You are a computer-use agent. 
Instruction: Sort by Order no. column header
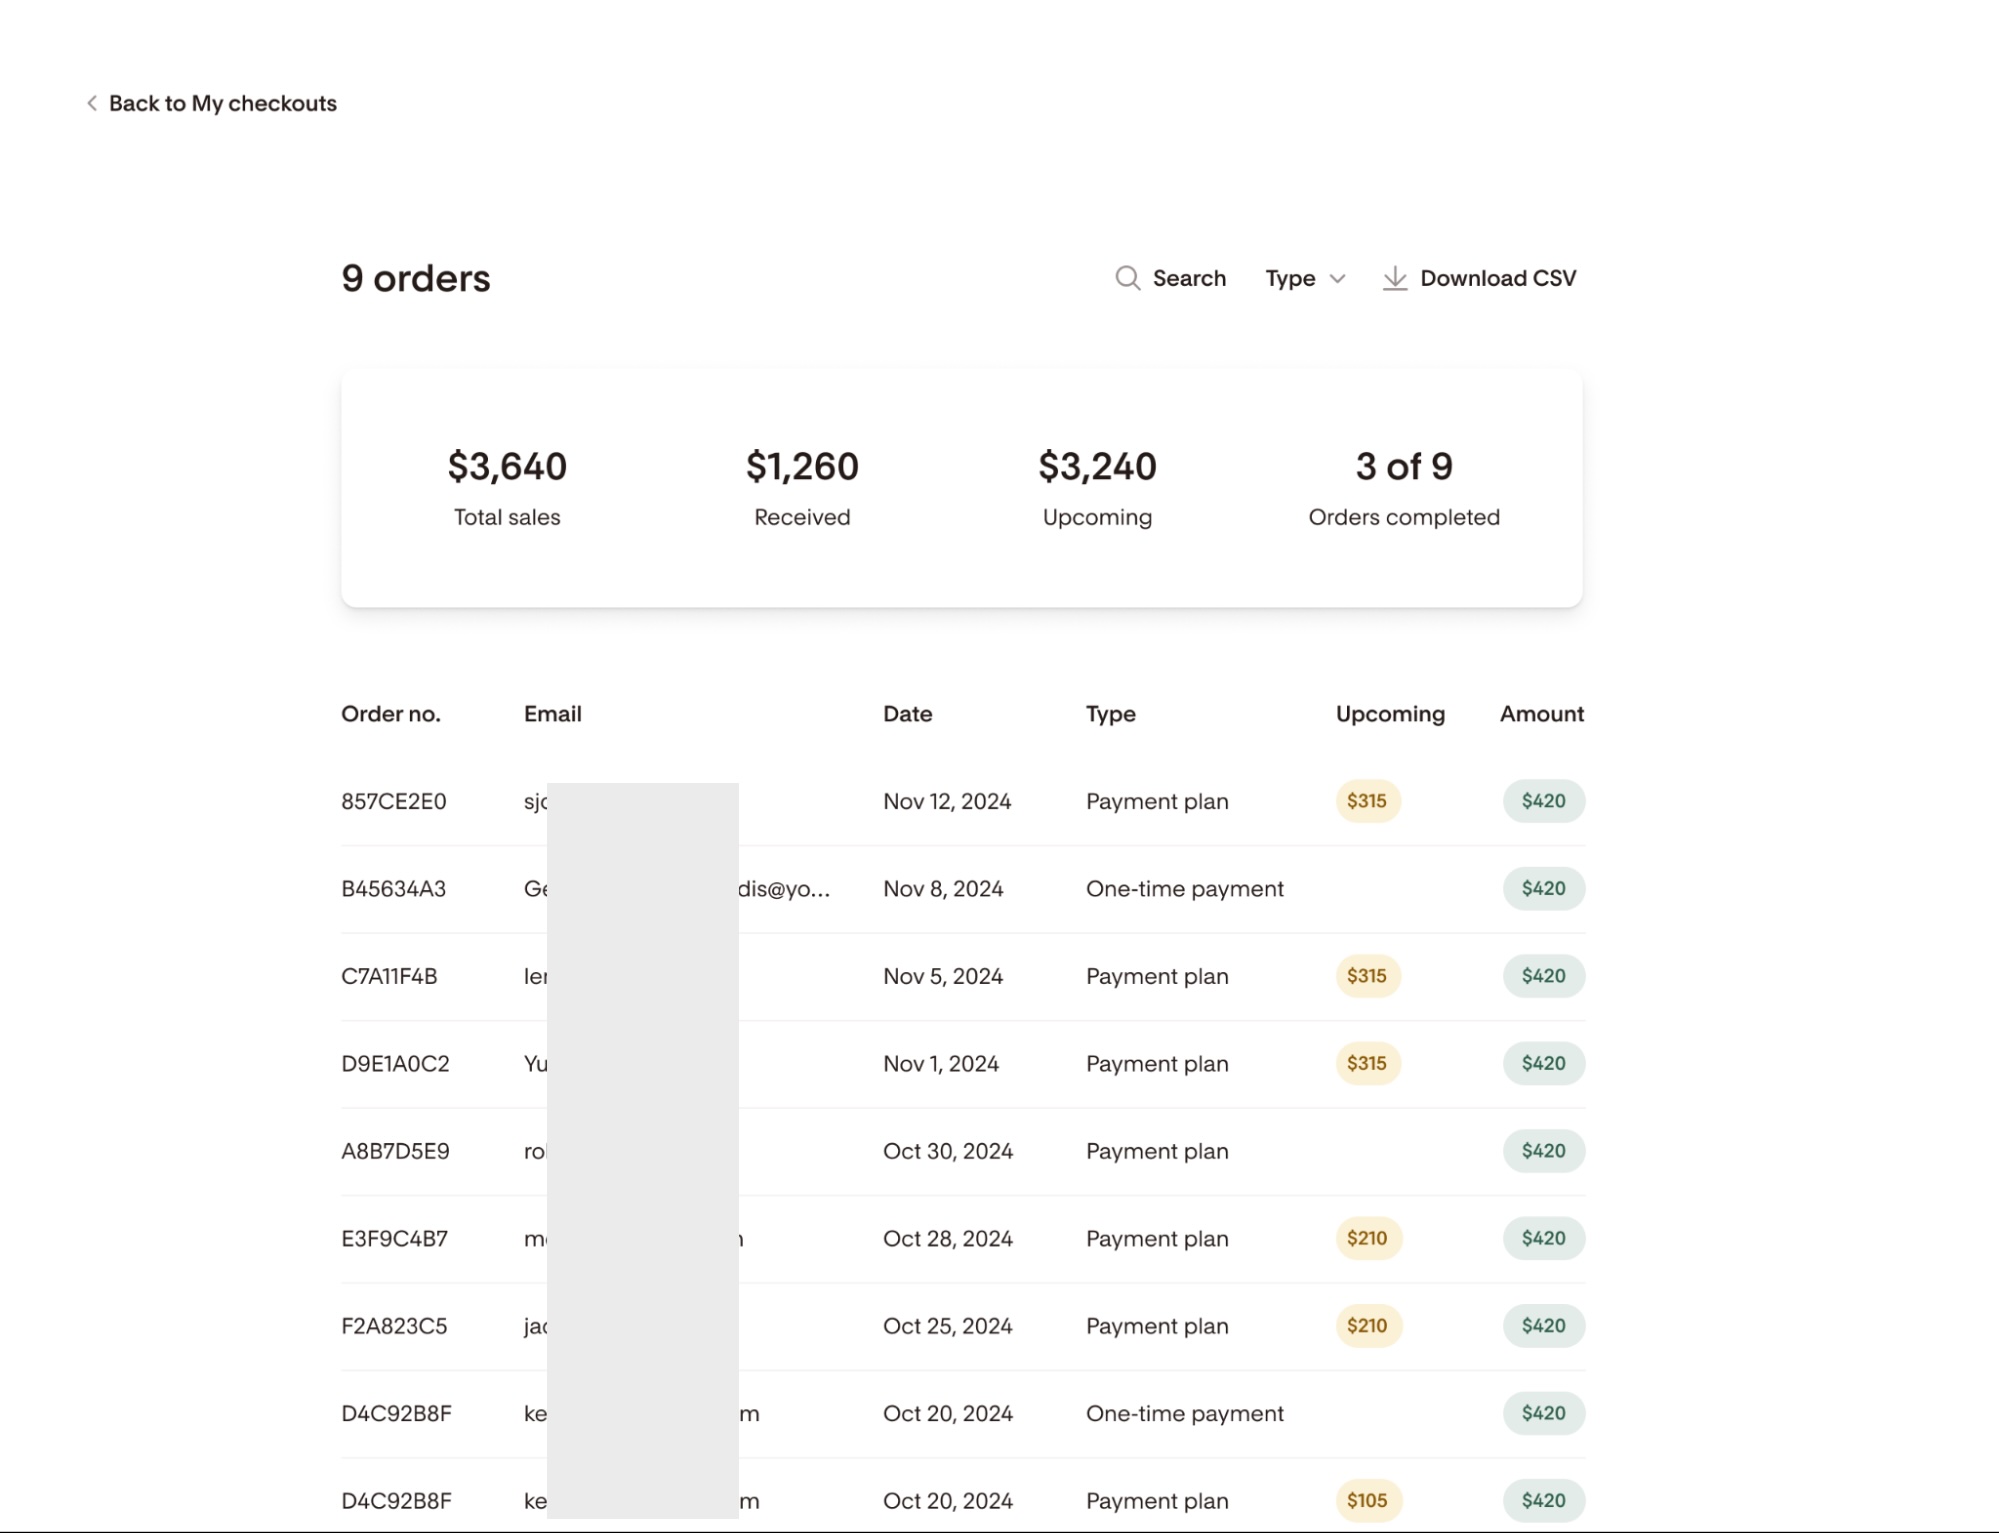390,714
